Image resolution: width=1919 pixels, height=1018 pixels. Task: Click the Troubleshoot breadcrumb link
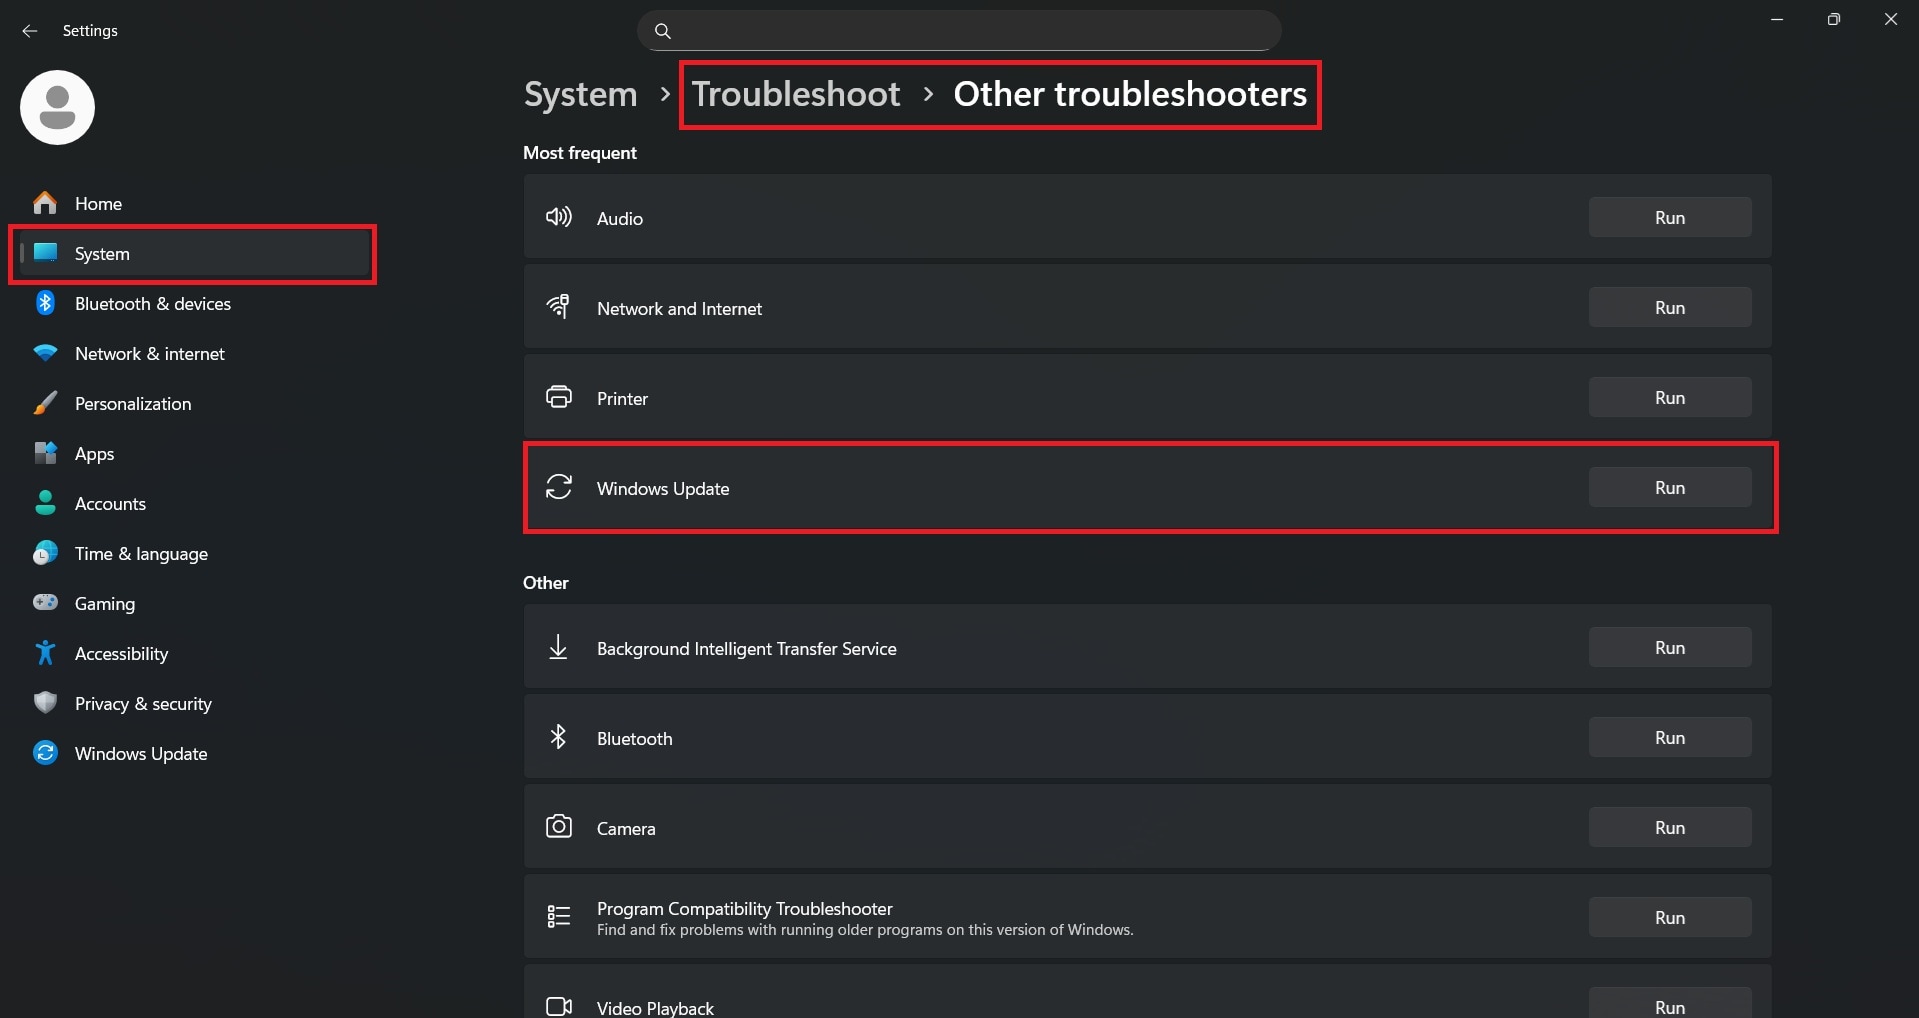point(796,94)
